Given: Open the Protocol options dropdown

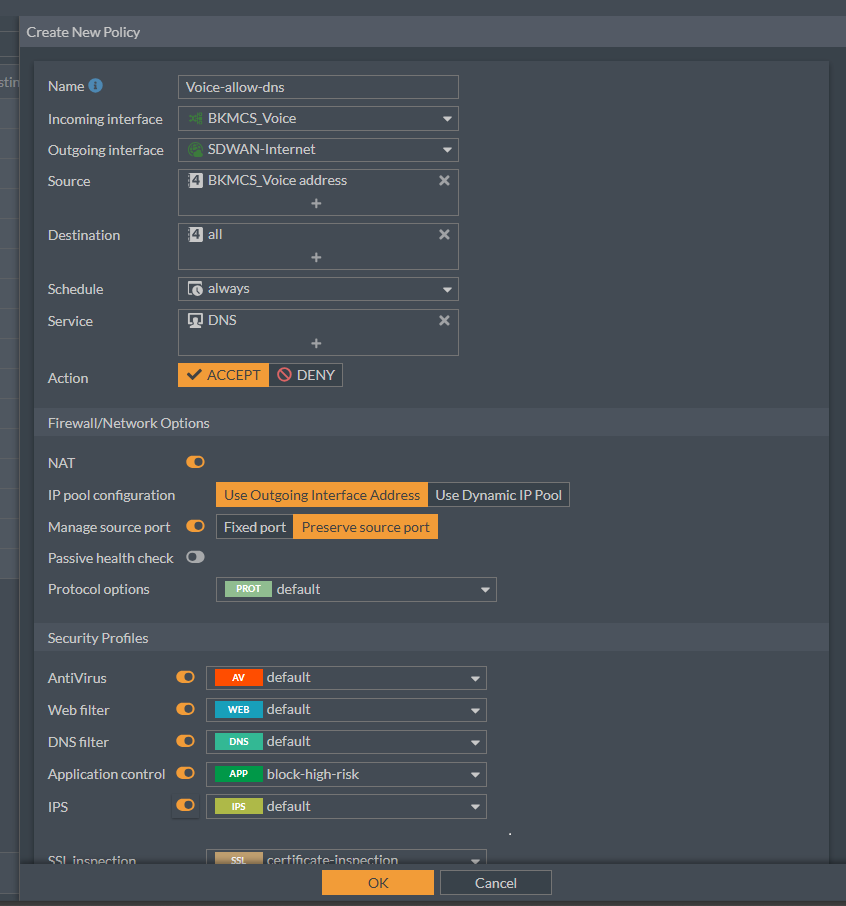Looking at the screenshot, I should 356,589.
